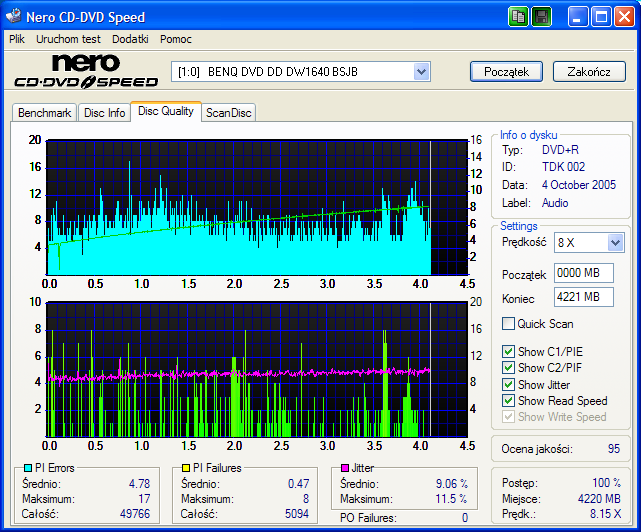Click the cyan PI Errors legend swatch
This screenshot has height=532, width=641.
pos(28,468)
